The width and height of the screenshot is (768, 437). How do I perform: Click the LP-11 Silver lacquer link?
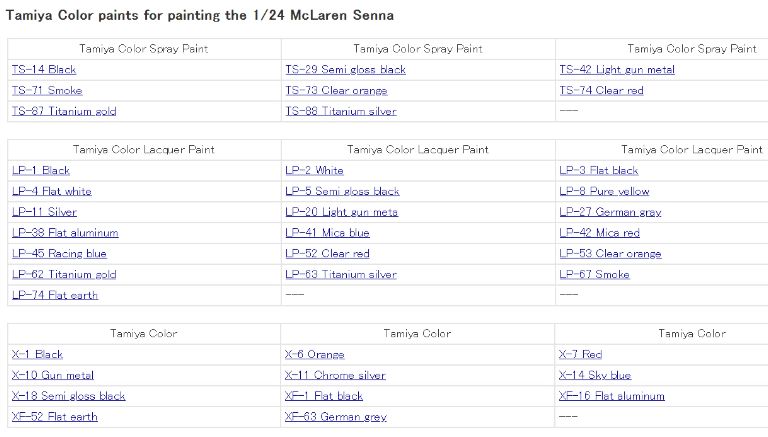[x=44, y=212]
